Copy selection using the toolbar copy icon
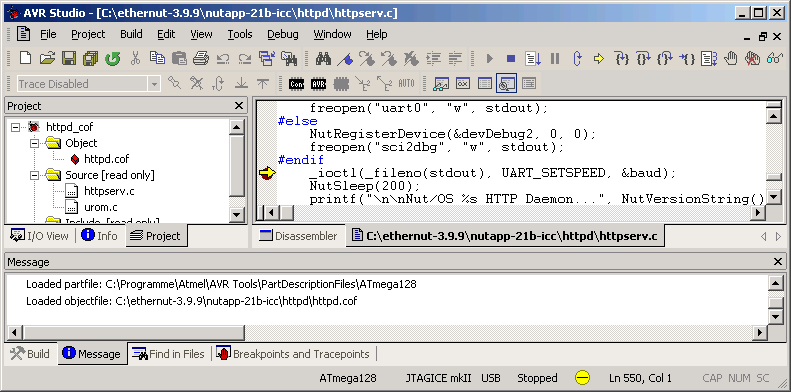The width and height of the screenshot is (791, 392). coord(157,59)
